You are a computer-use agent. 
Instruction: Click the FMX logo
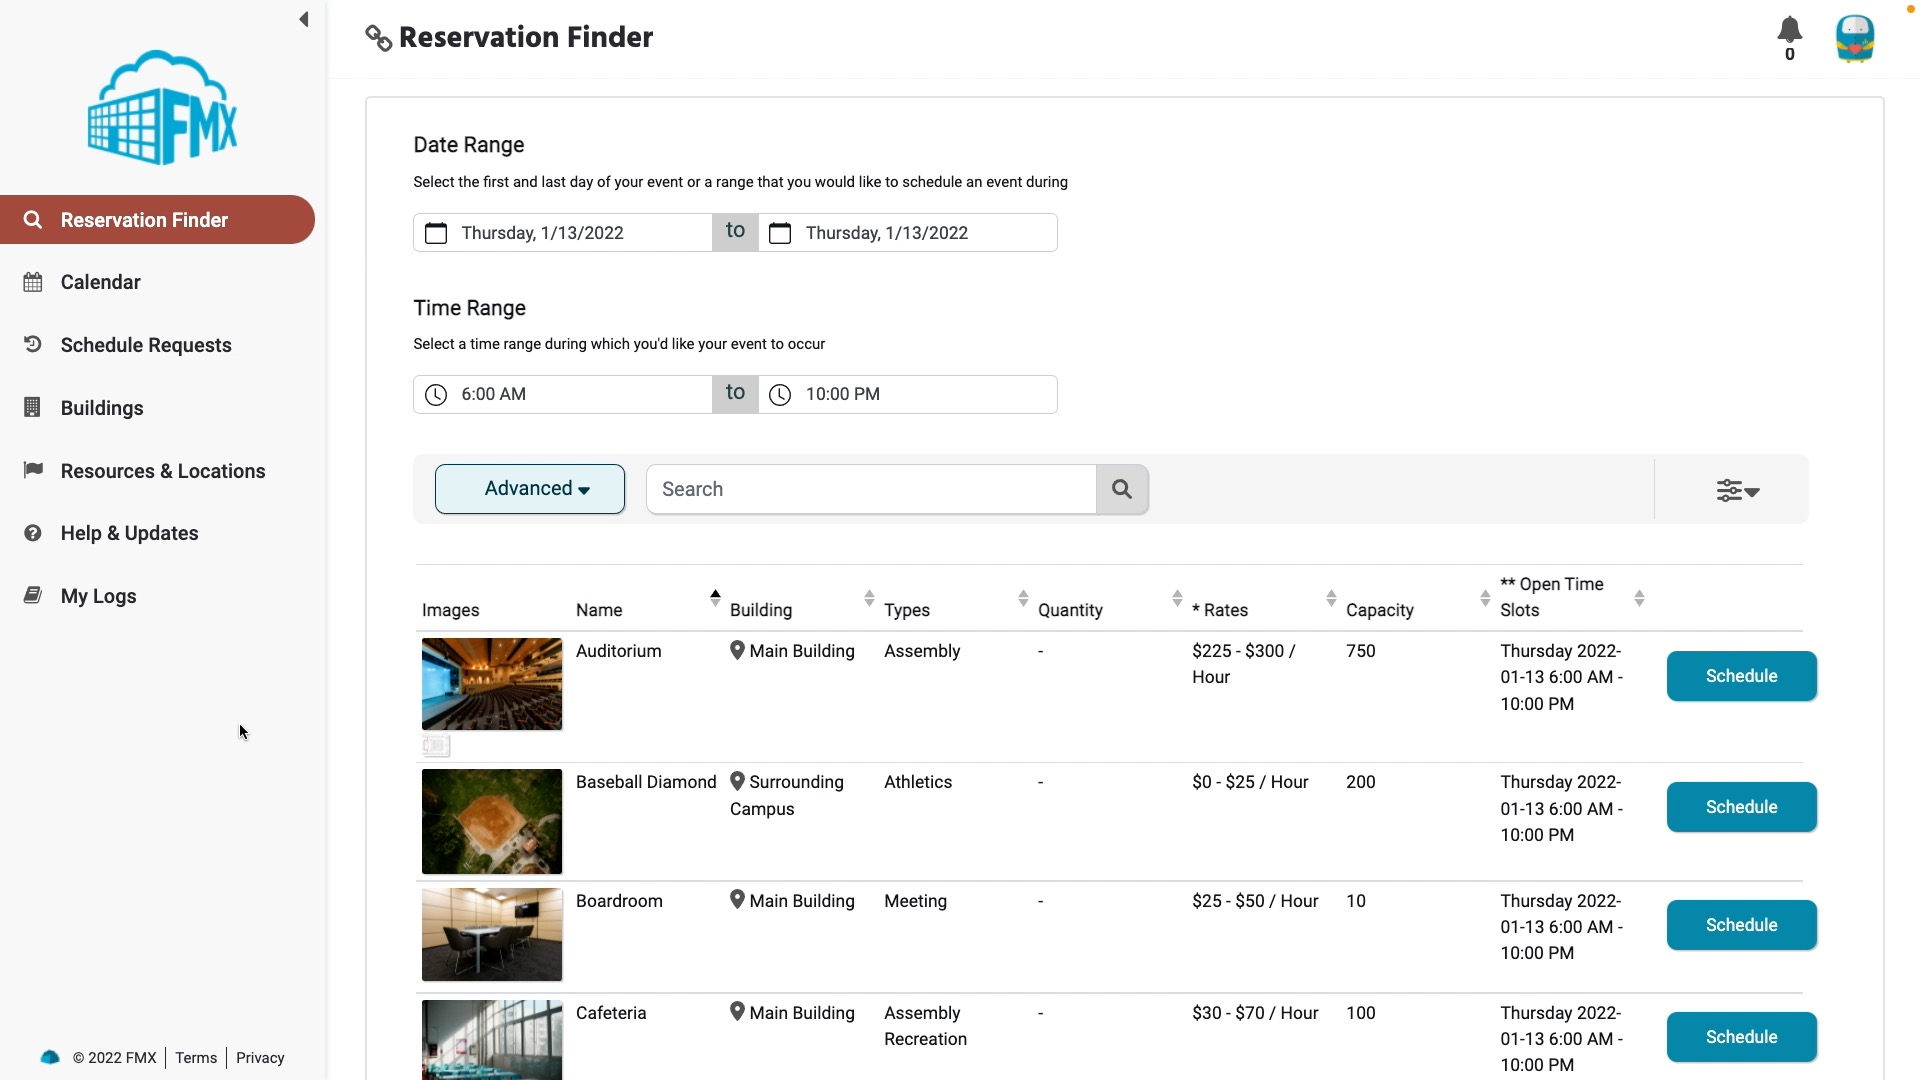click(162, 107)
